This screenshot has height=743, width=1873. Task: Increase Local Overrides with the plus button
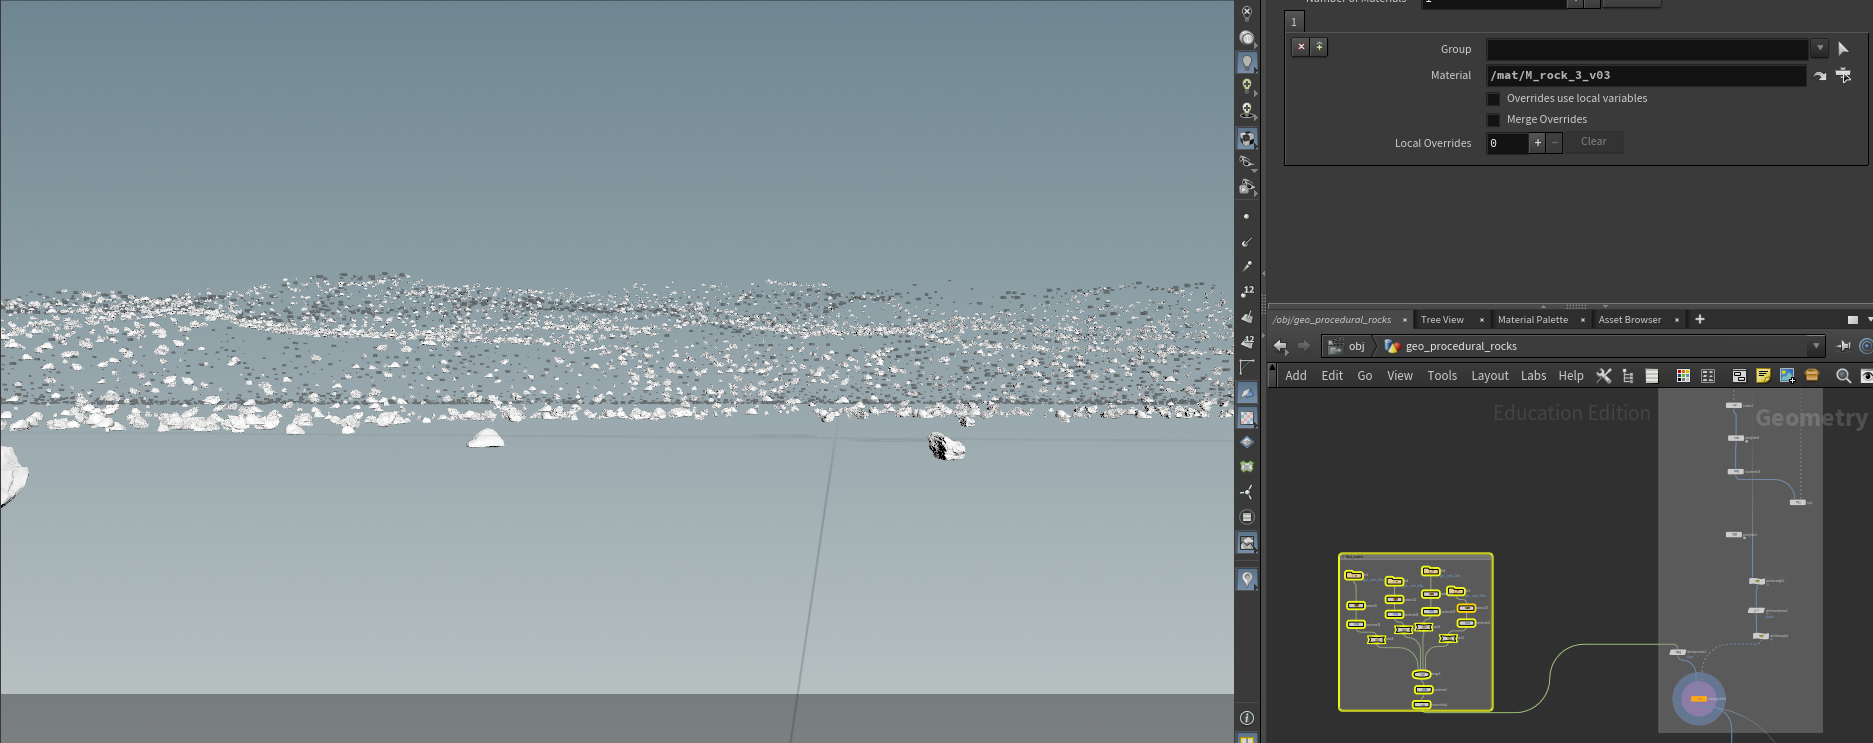click(x=1538, y=143)
